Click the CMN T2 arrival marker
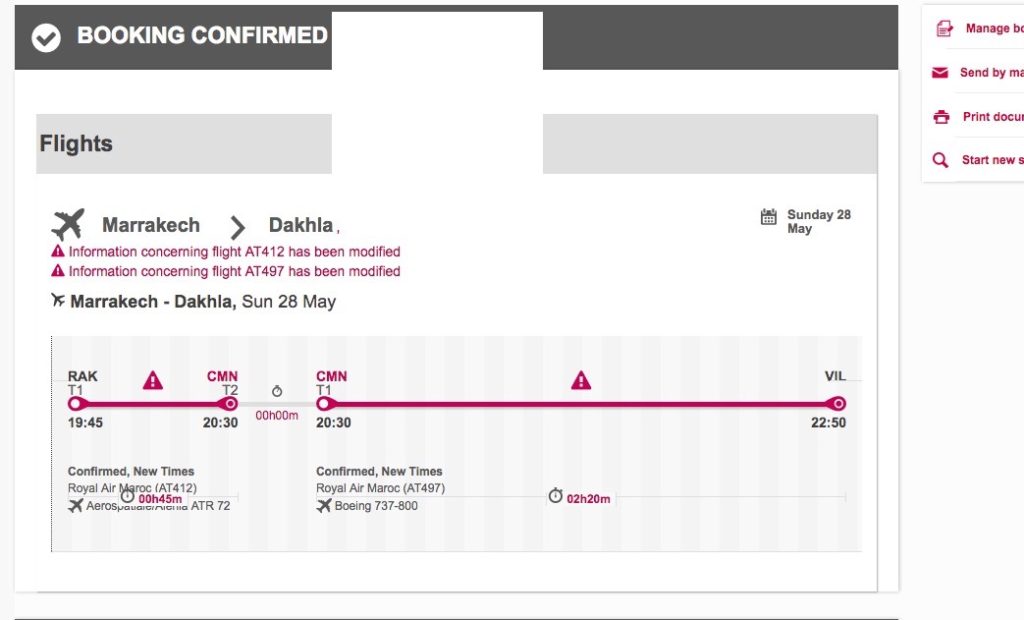1024x620 pixels. click(230, 404)
